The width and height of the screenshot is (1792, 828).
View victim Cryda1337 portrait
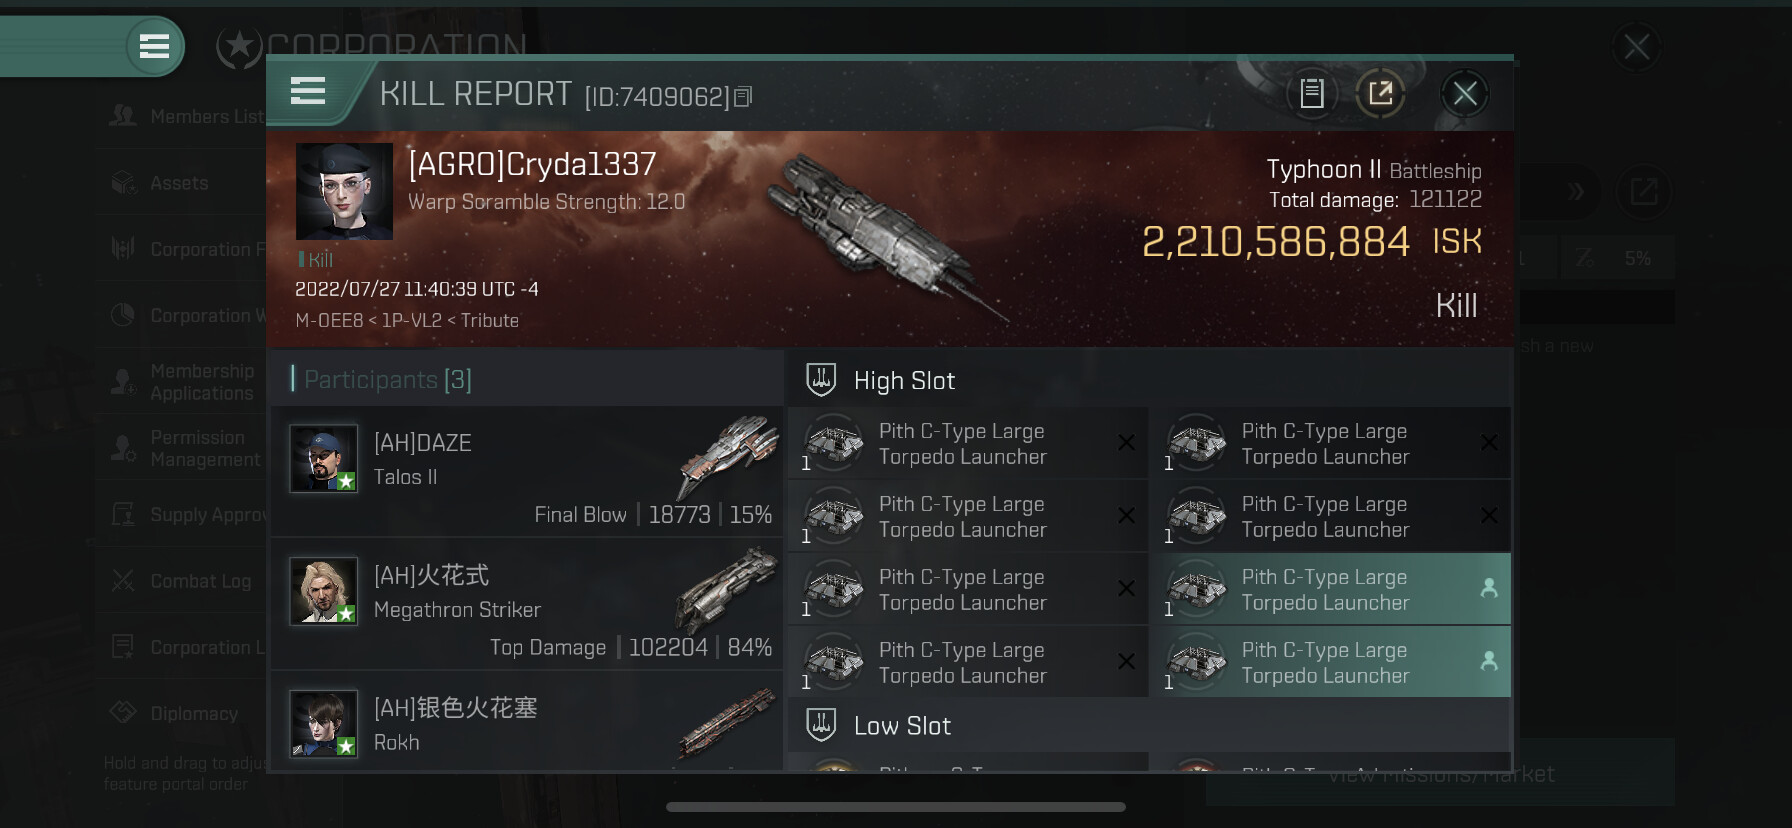point(344,191)
